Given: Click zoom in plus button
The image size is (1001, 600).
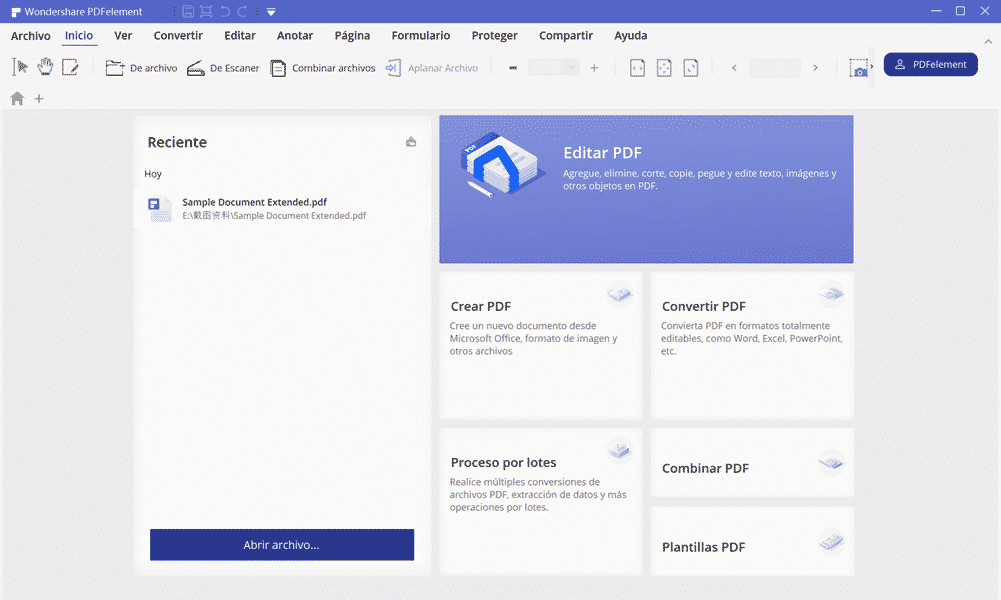Looking at the screenshot, I should click(x=594, y=68).
